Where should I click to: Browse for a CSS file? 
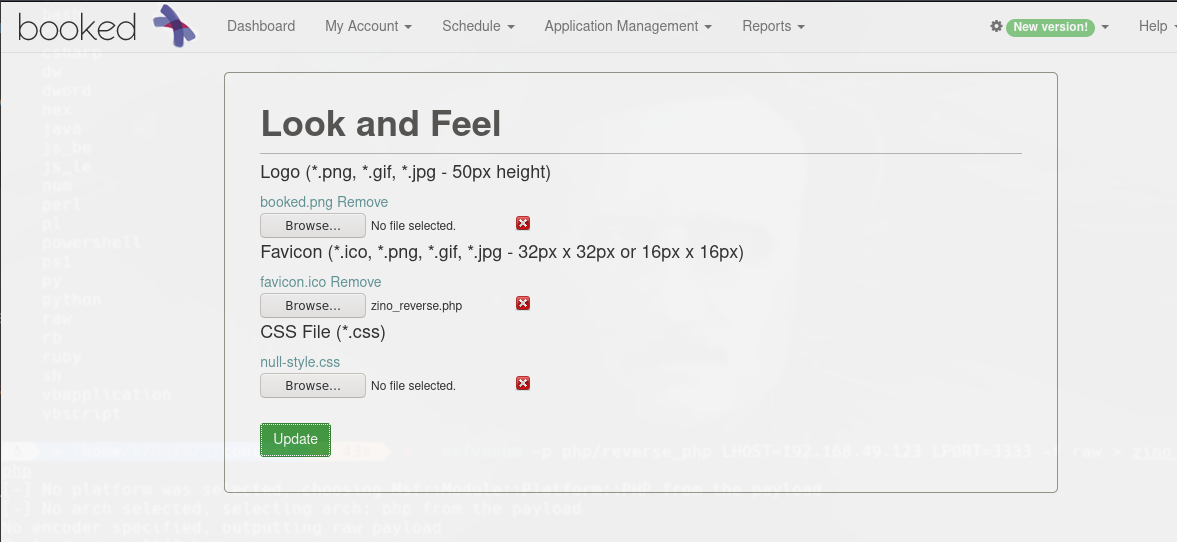click(313, 385)
